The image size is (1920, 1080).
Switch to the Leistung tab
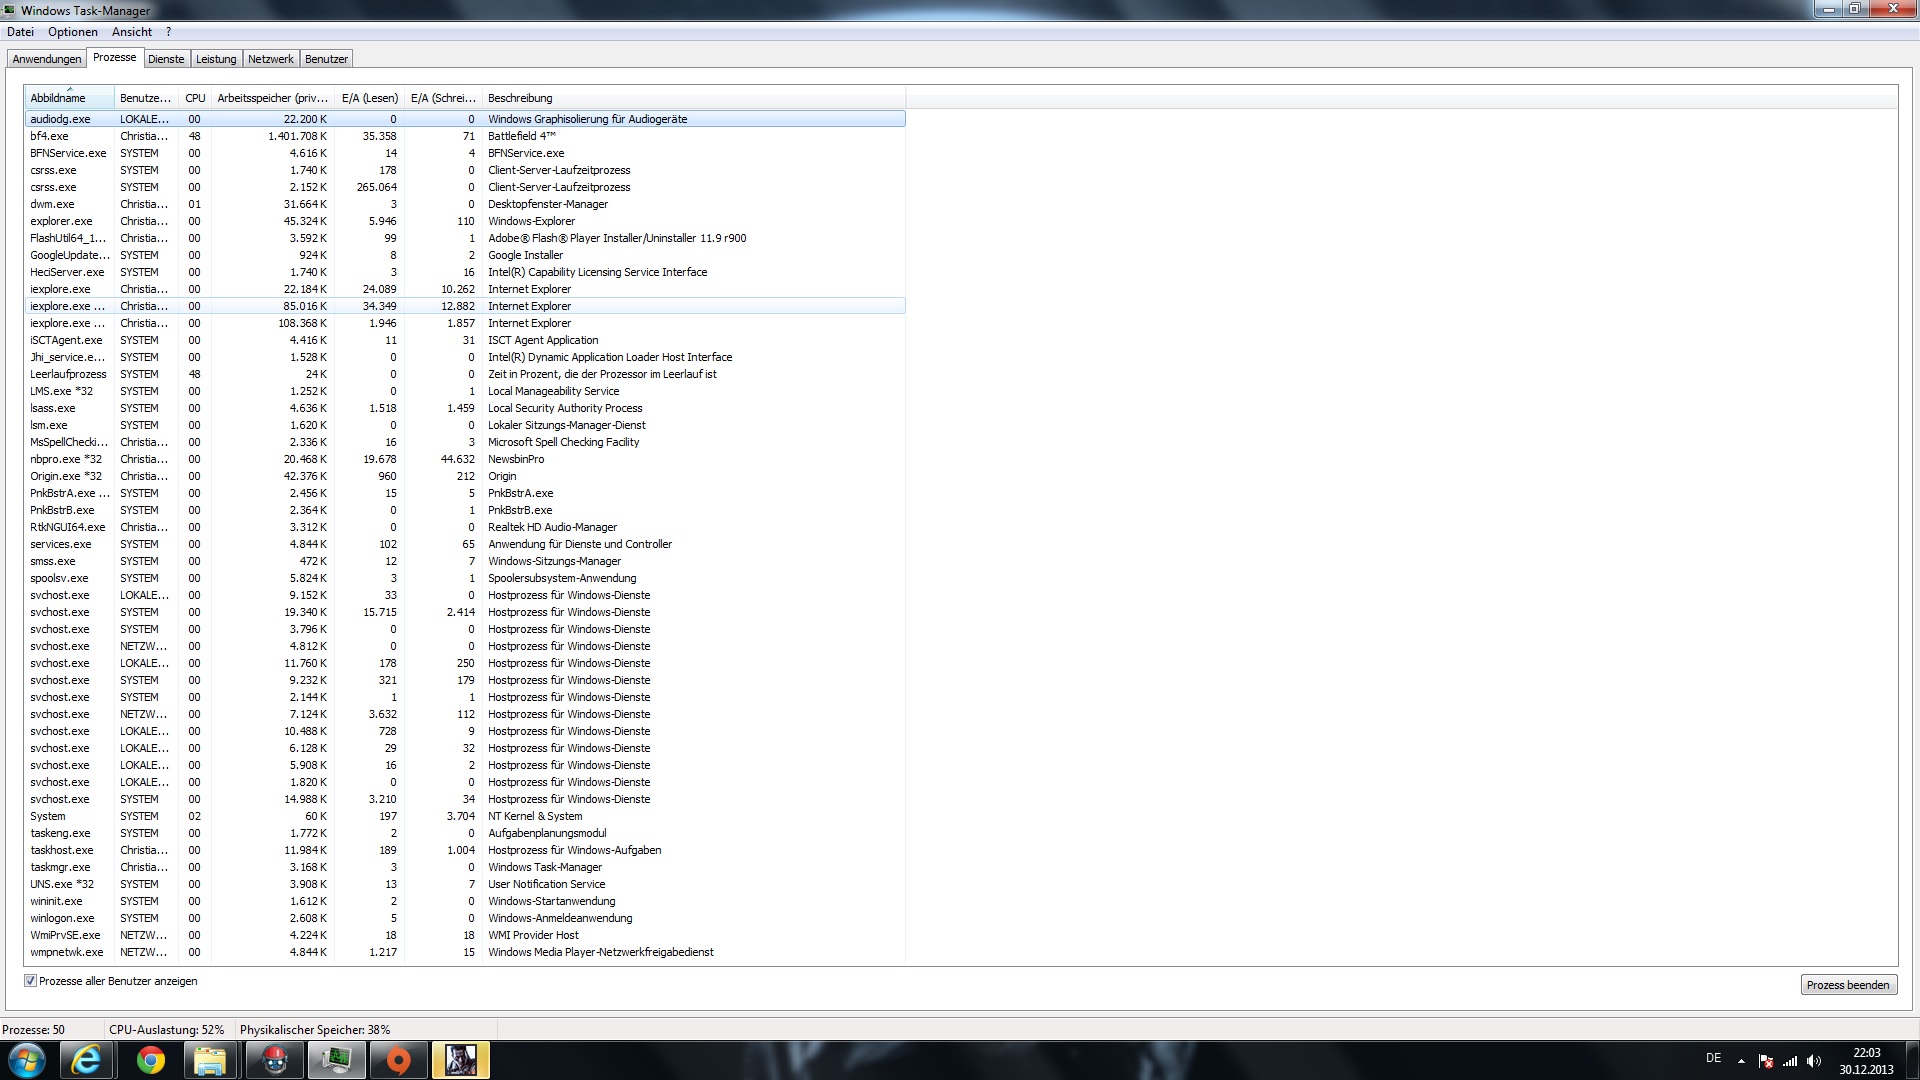pyautogui.click(x=216, y=59)
